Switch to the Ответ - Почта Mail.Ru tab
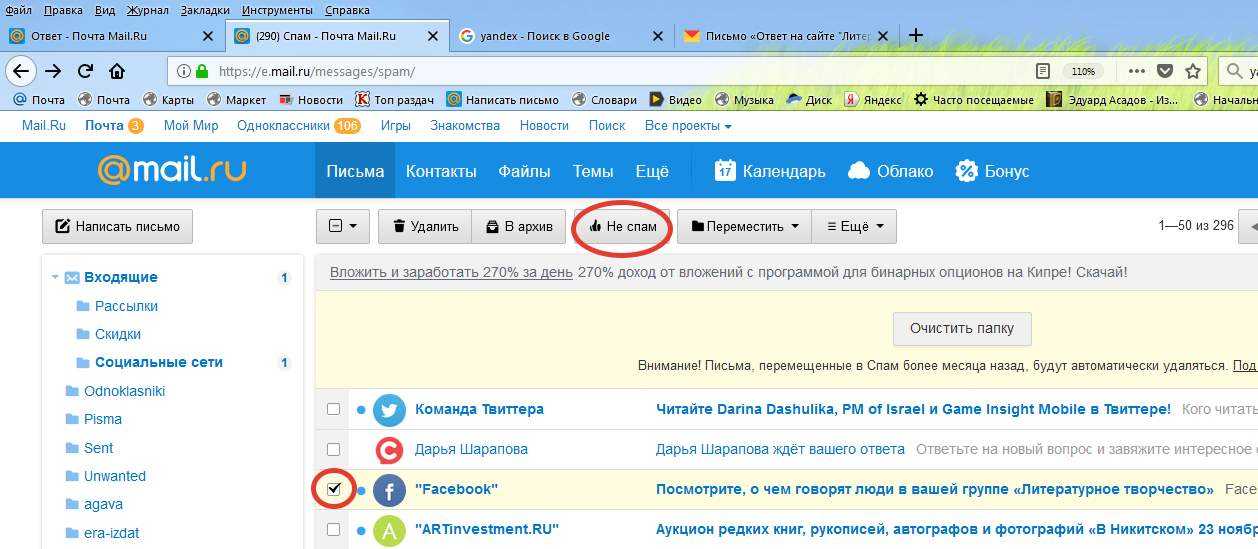1258x549 pixels. pyautogui.click(x=110, y=35)
